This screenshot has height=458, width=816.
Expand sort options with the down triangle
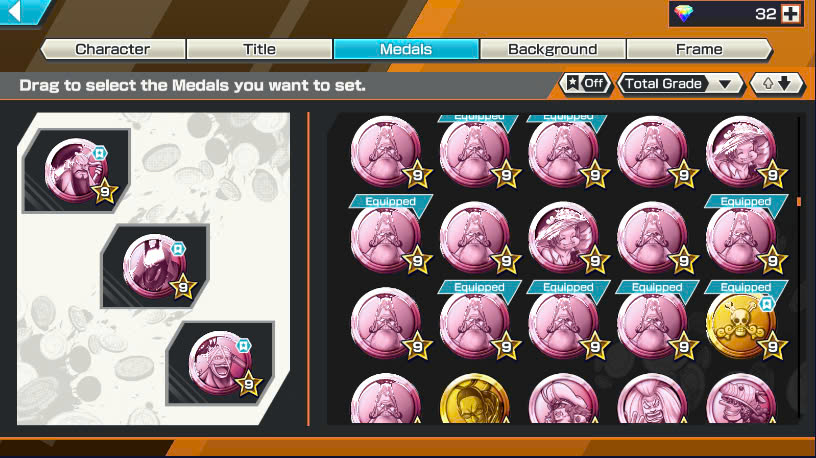coord(724,84)
